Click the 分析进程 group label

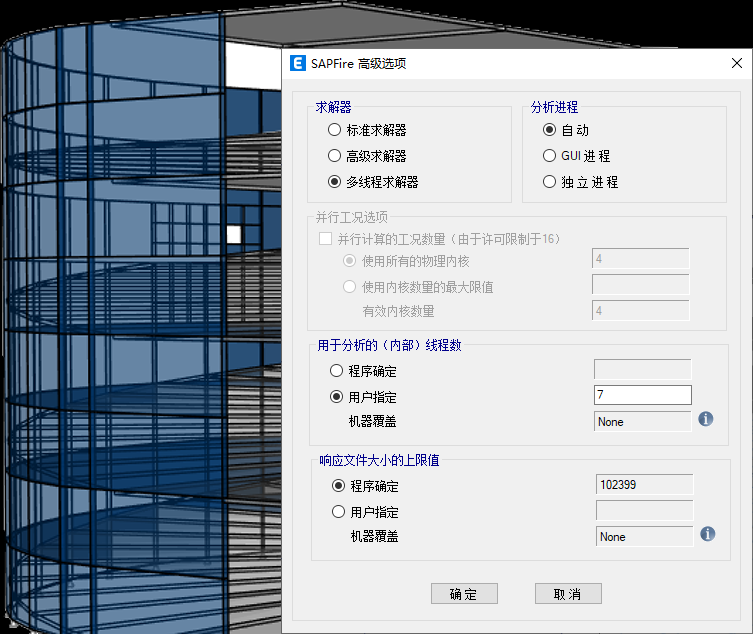coord(554,107)
